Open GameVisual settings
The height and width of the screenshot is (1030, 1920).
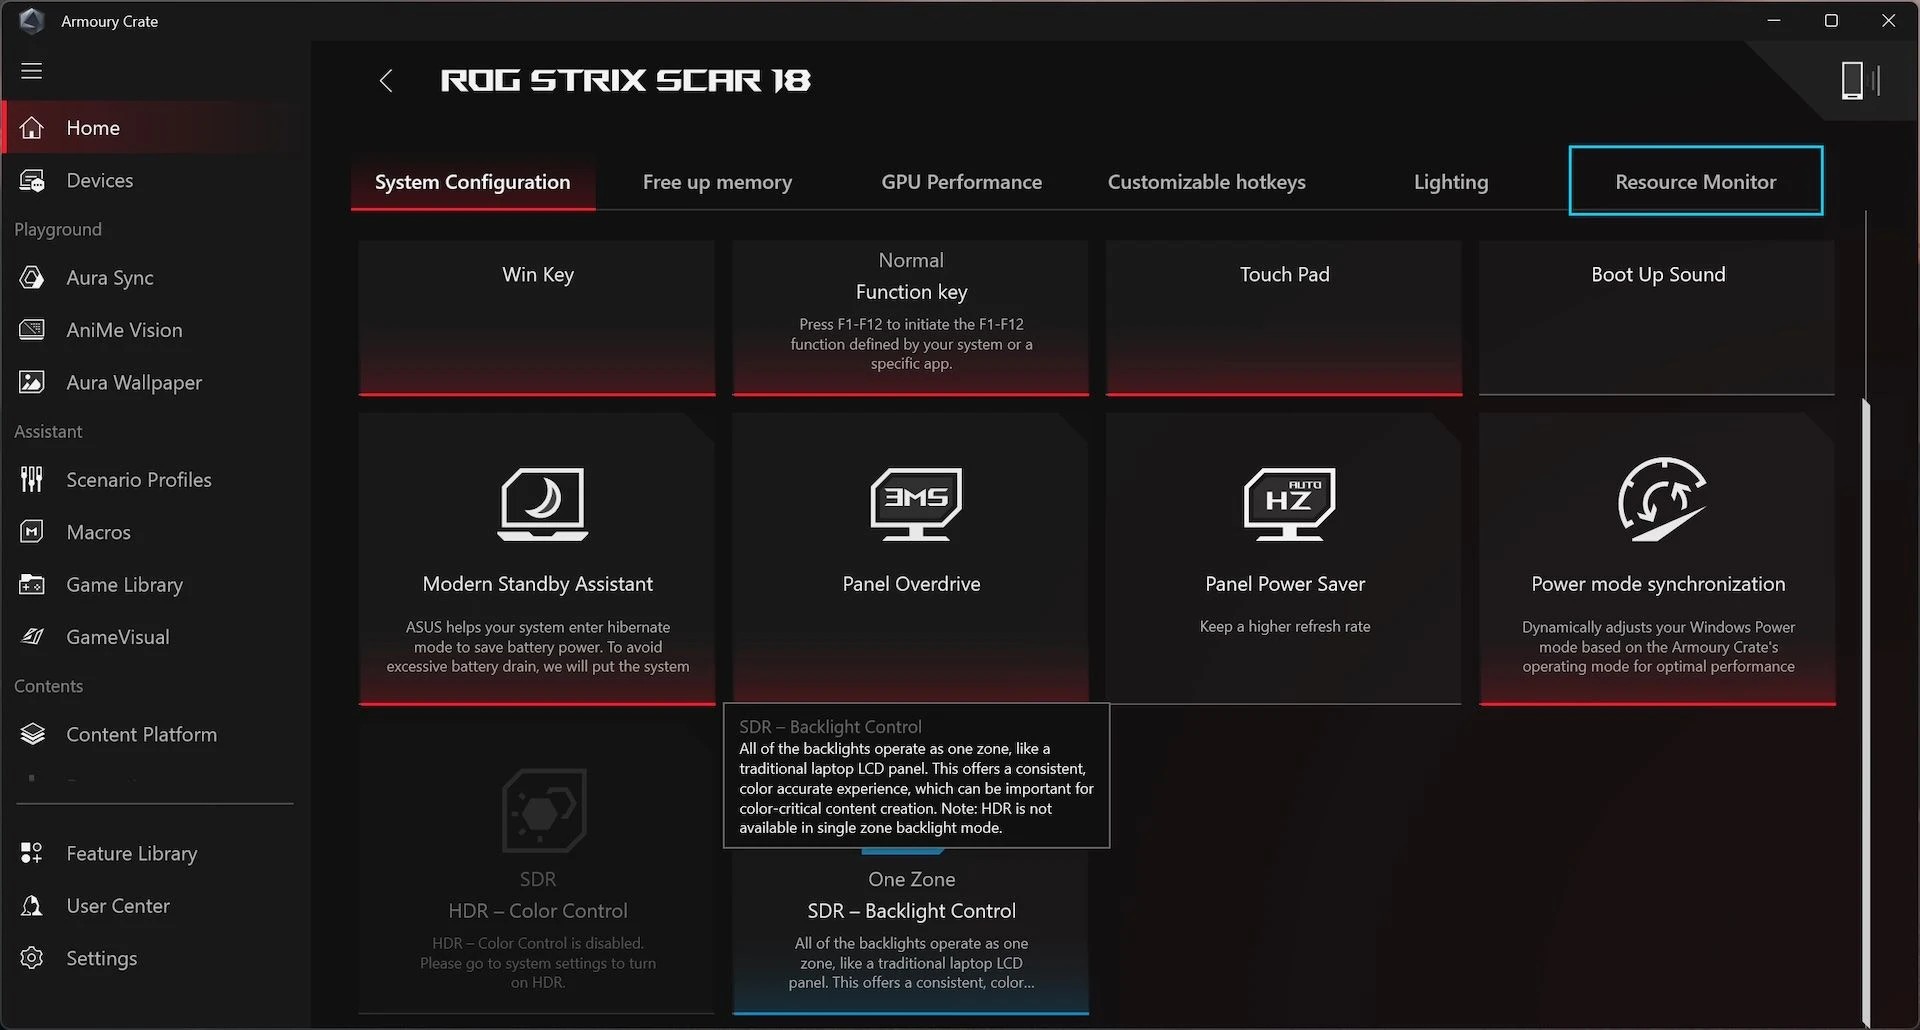click(116, 636)
